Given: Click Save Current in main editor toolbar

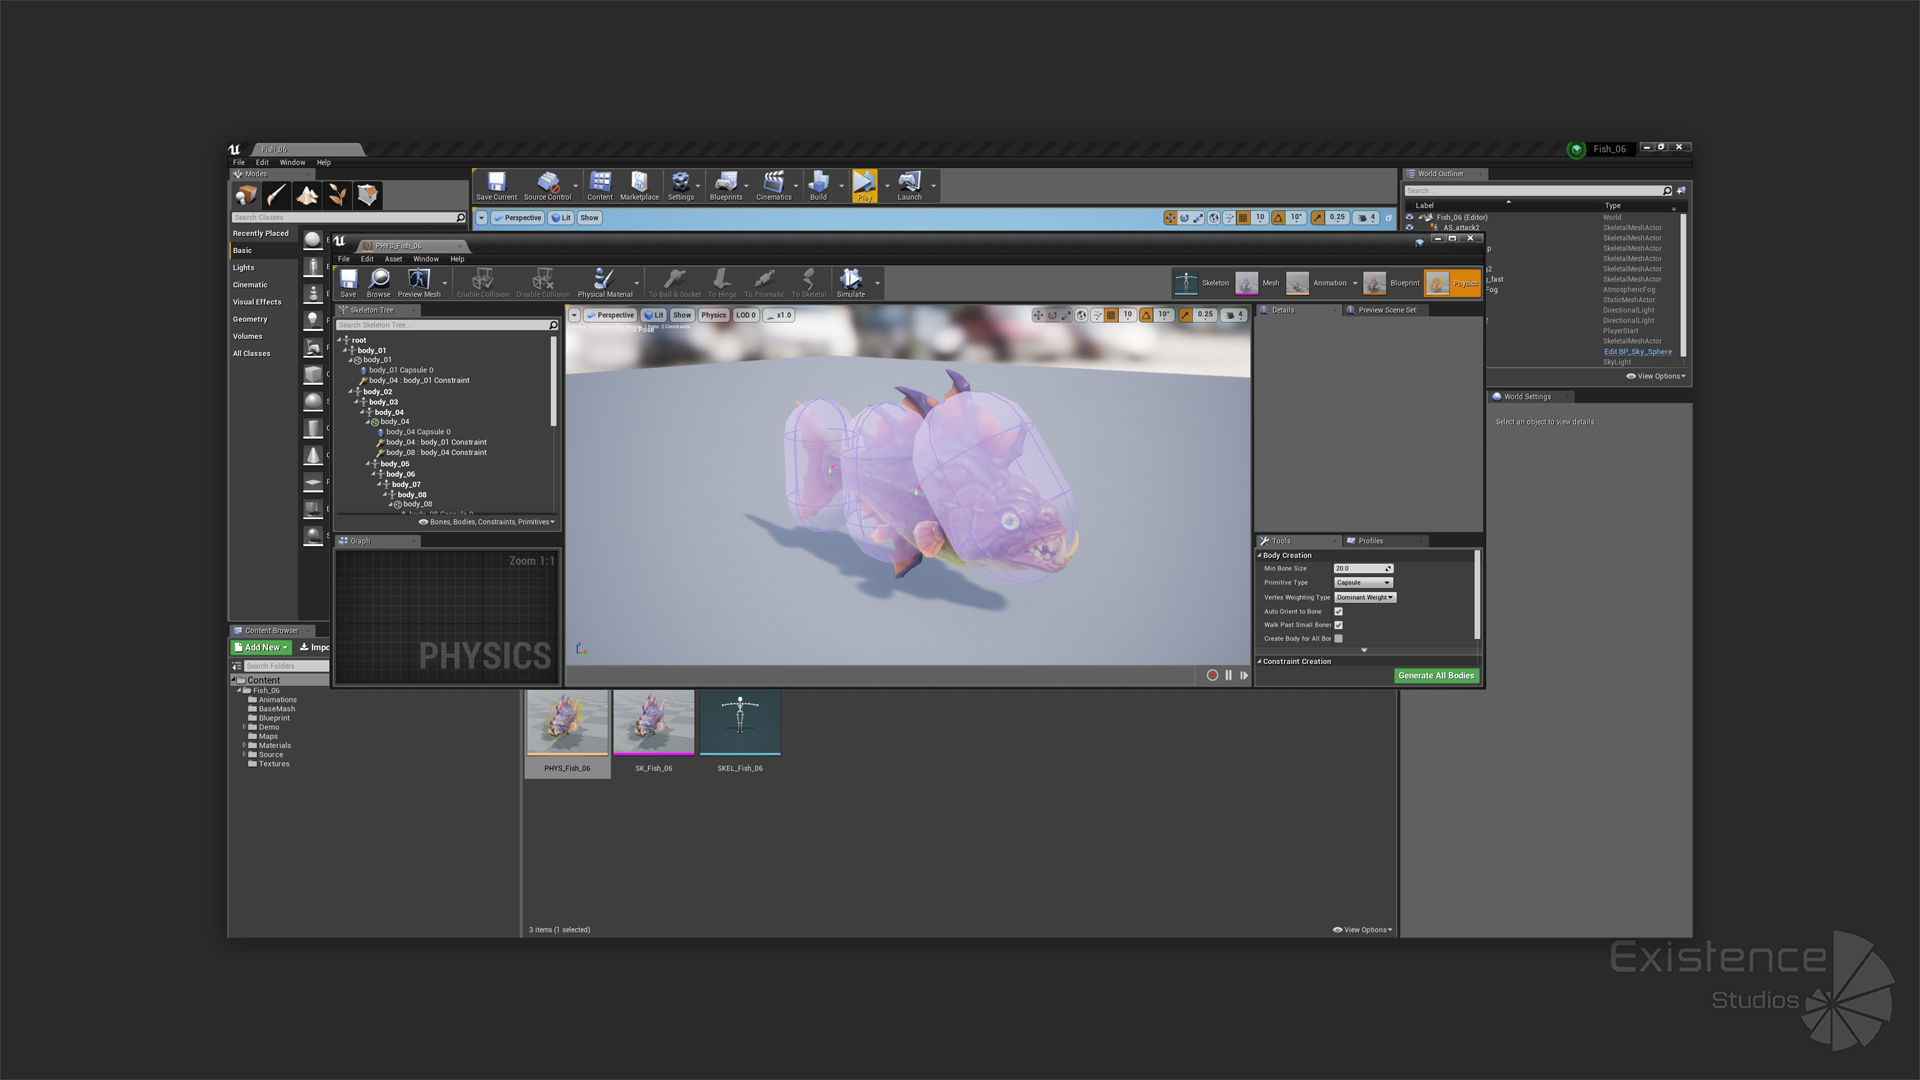Looking at the screenshot, I should pyautogui.click(x=496, y=186).
